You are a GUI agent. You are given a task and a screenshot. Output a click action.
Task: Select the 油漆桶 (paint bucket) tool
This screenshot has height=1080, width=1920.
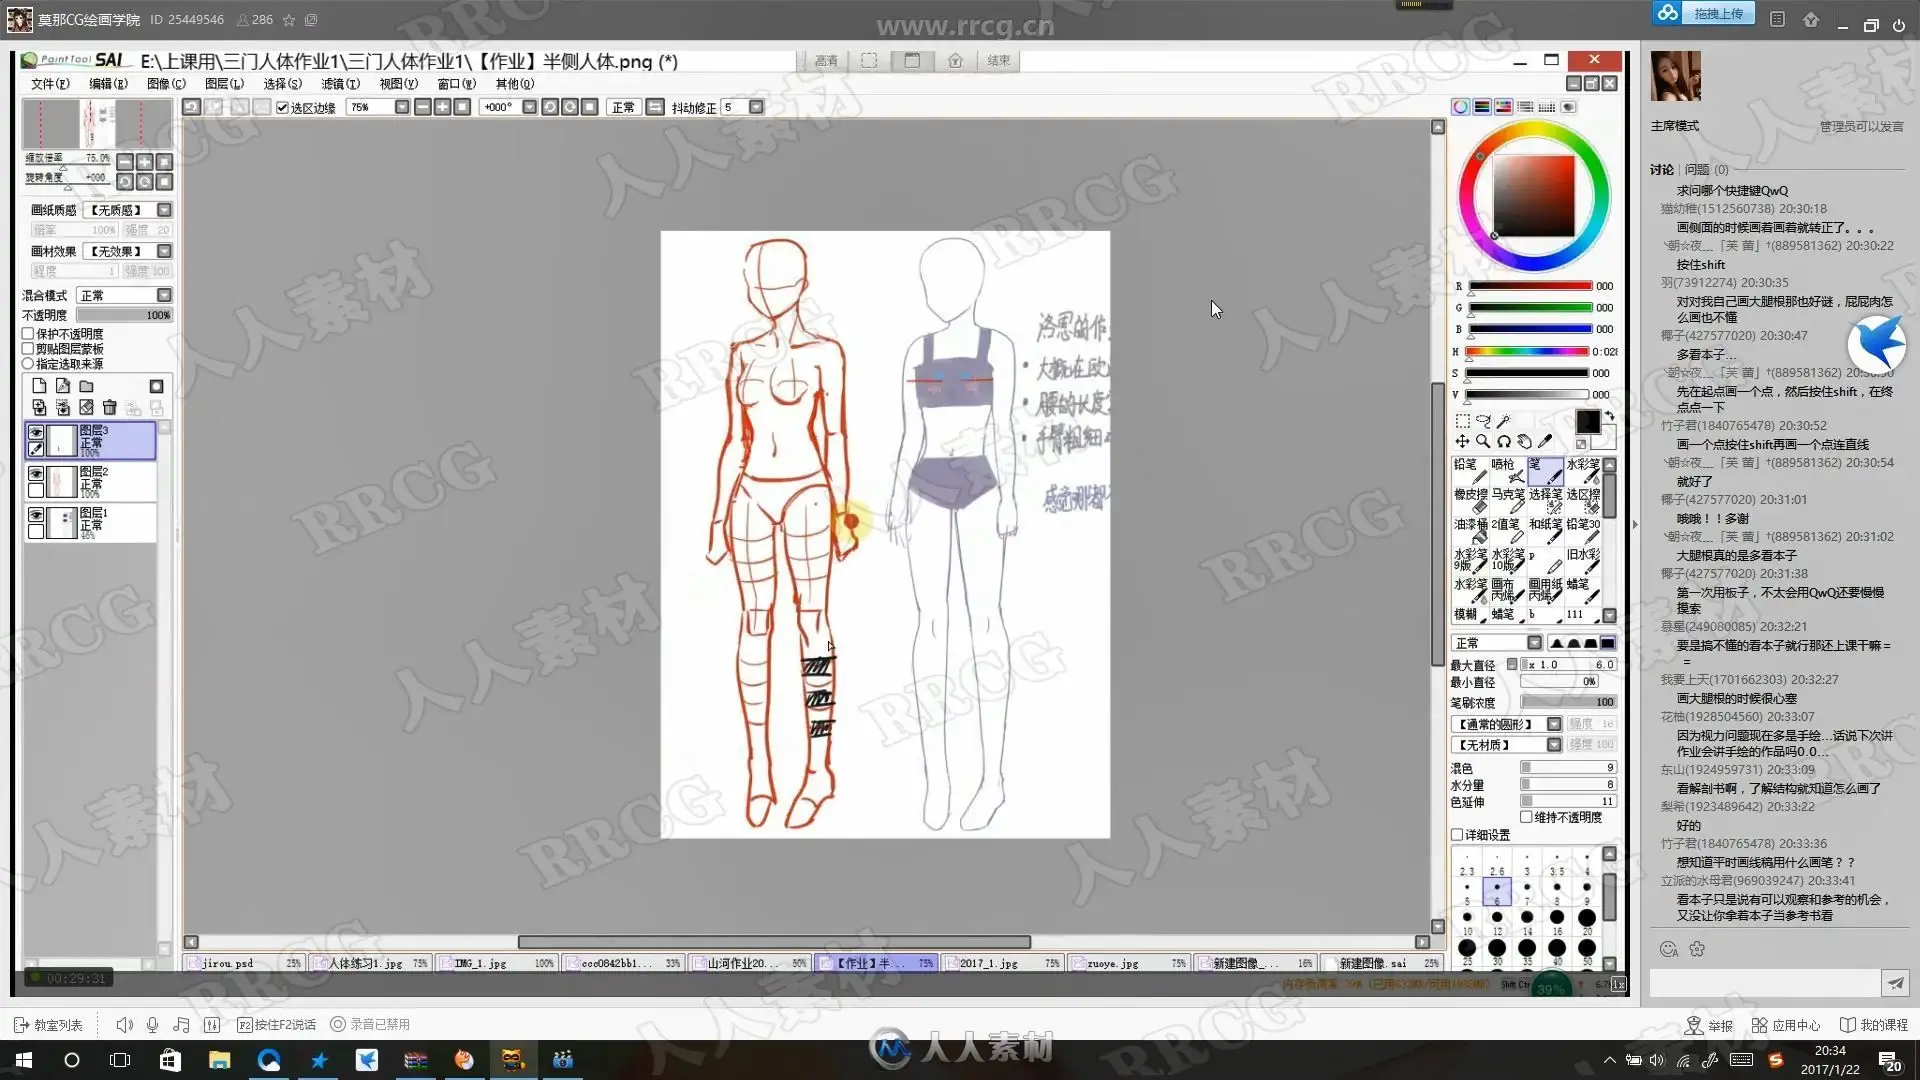point(1469,530)
